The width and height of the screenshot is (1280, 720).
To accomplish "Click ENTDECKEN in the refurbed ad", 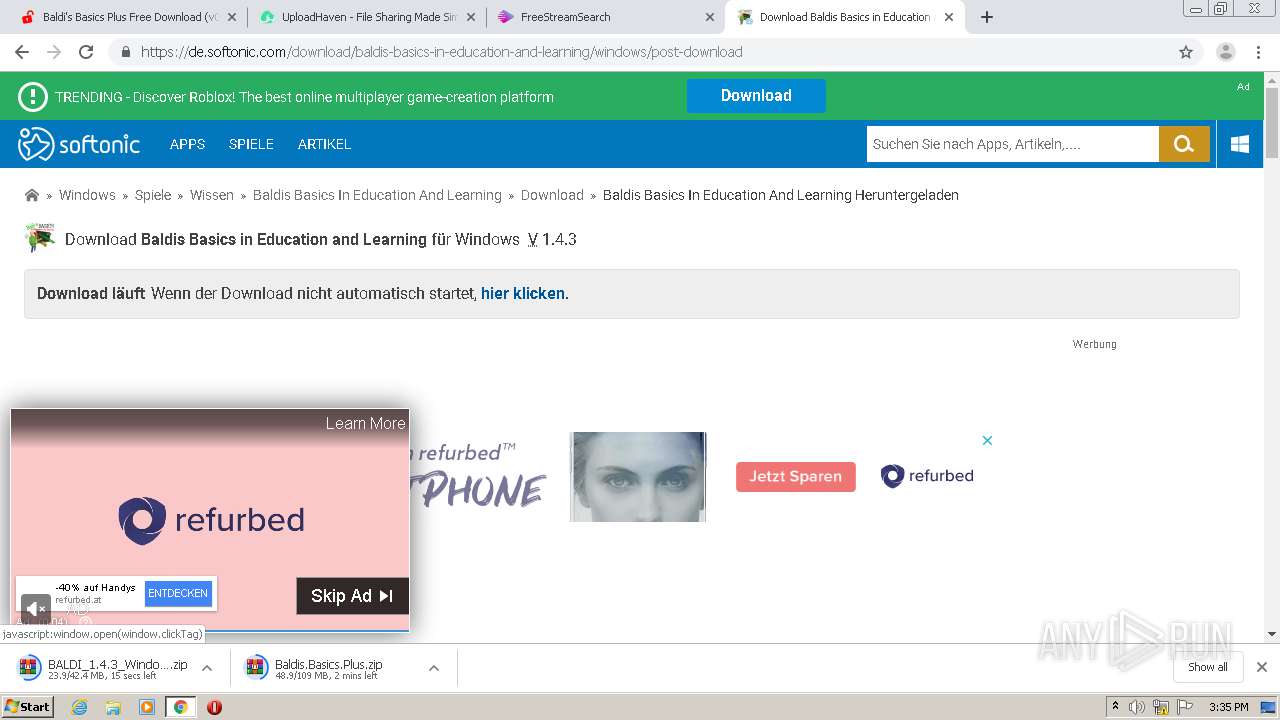I will click(x=178, y=593).
